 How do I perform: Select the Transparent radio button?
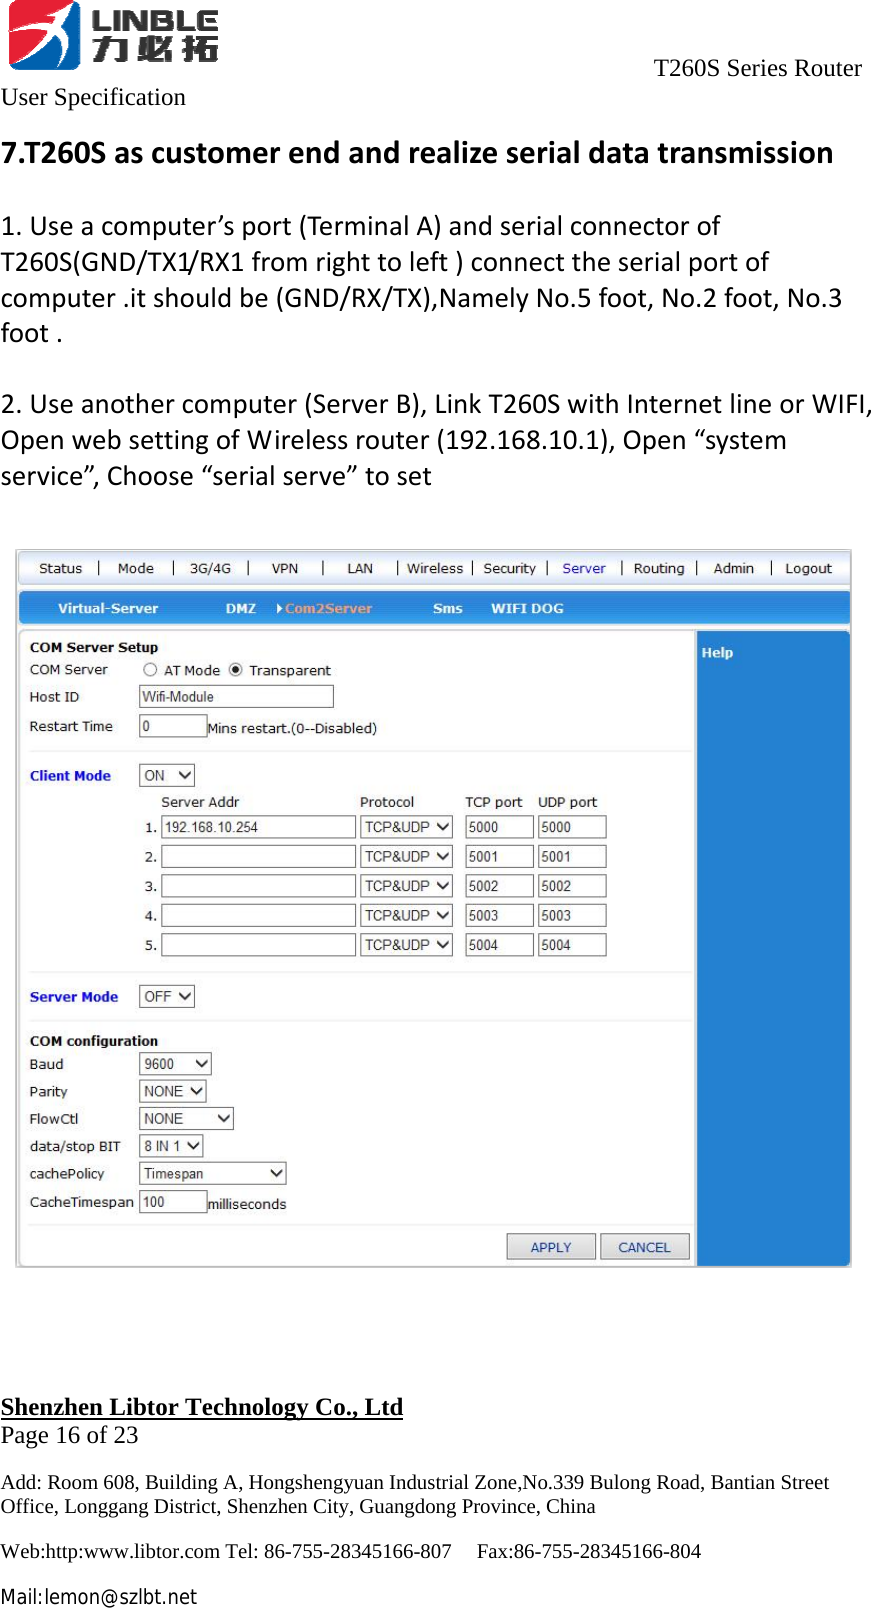[x=236, y=670]
